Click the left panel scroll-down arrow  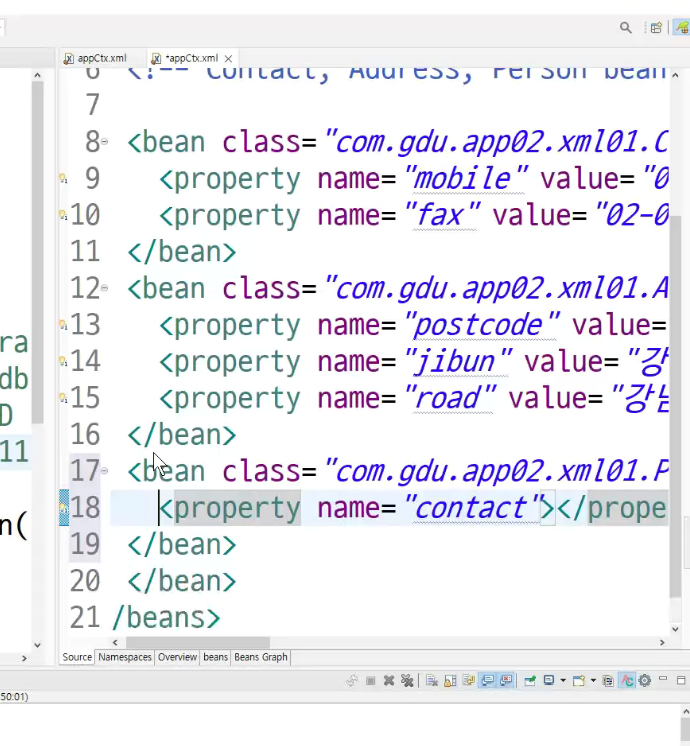(38, 645)
